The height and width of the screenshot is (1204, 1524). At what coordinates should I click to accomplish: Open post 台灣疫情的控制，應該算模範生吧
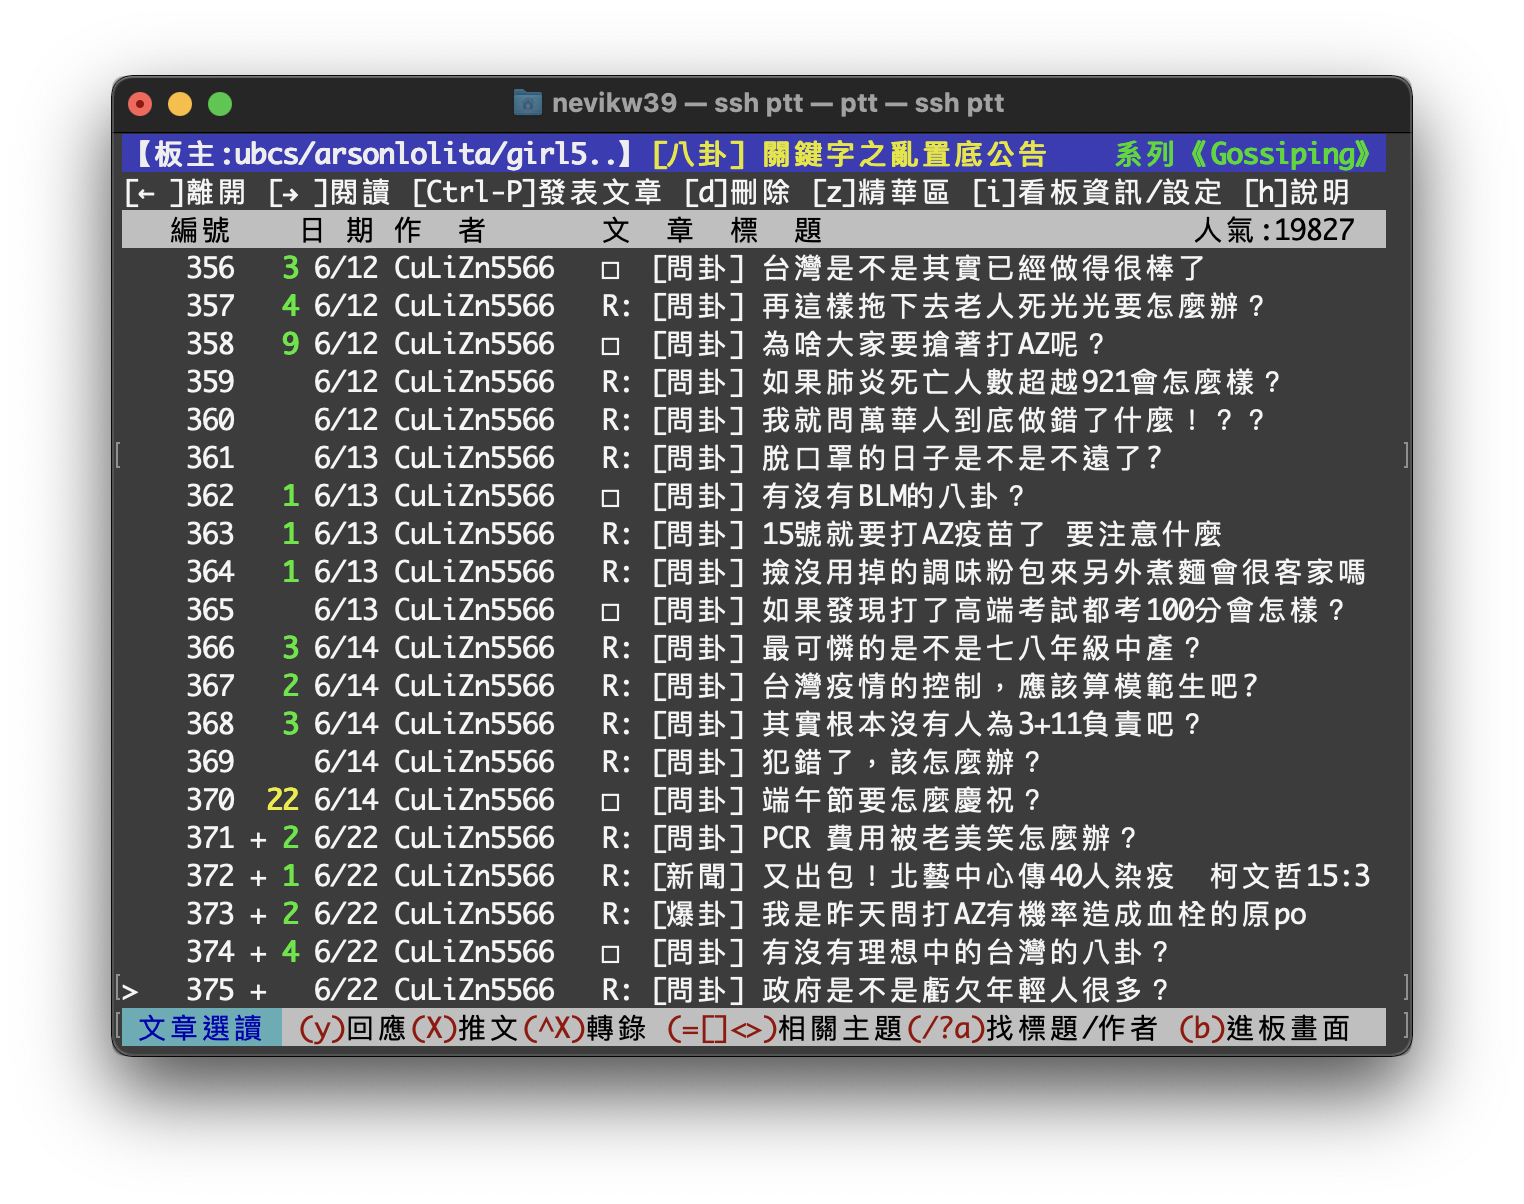click(x=1009, y=686)
